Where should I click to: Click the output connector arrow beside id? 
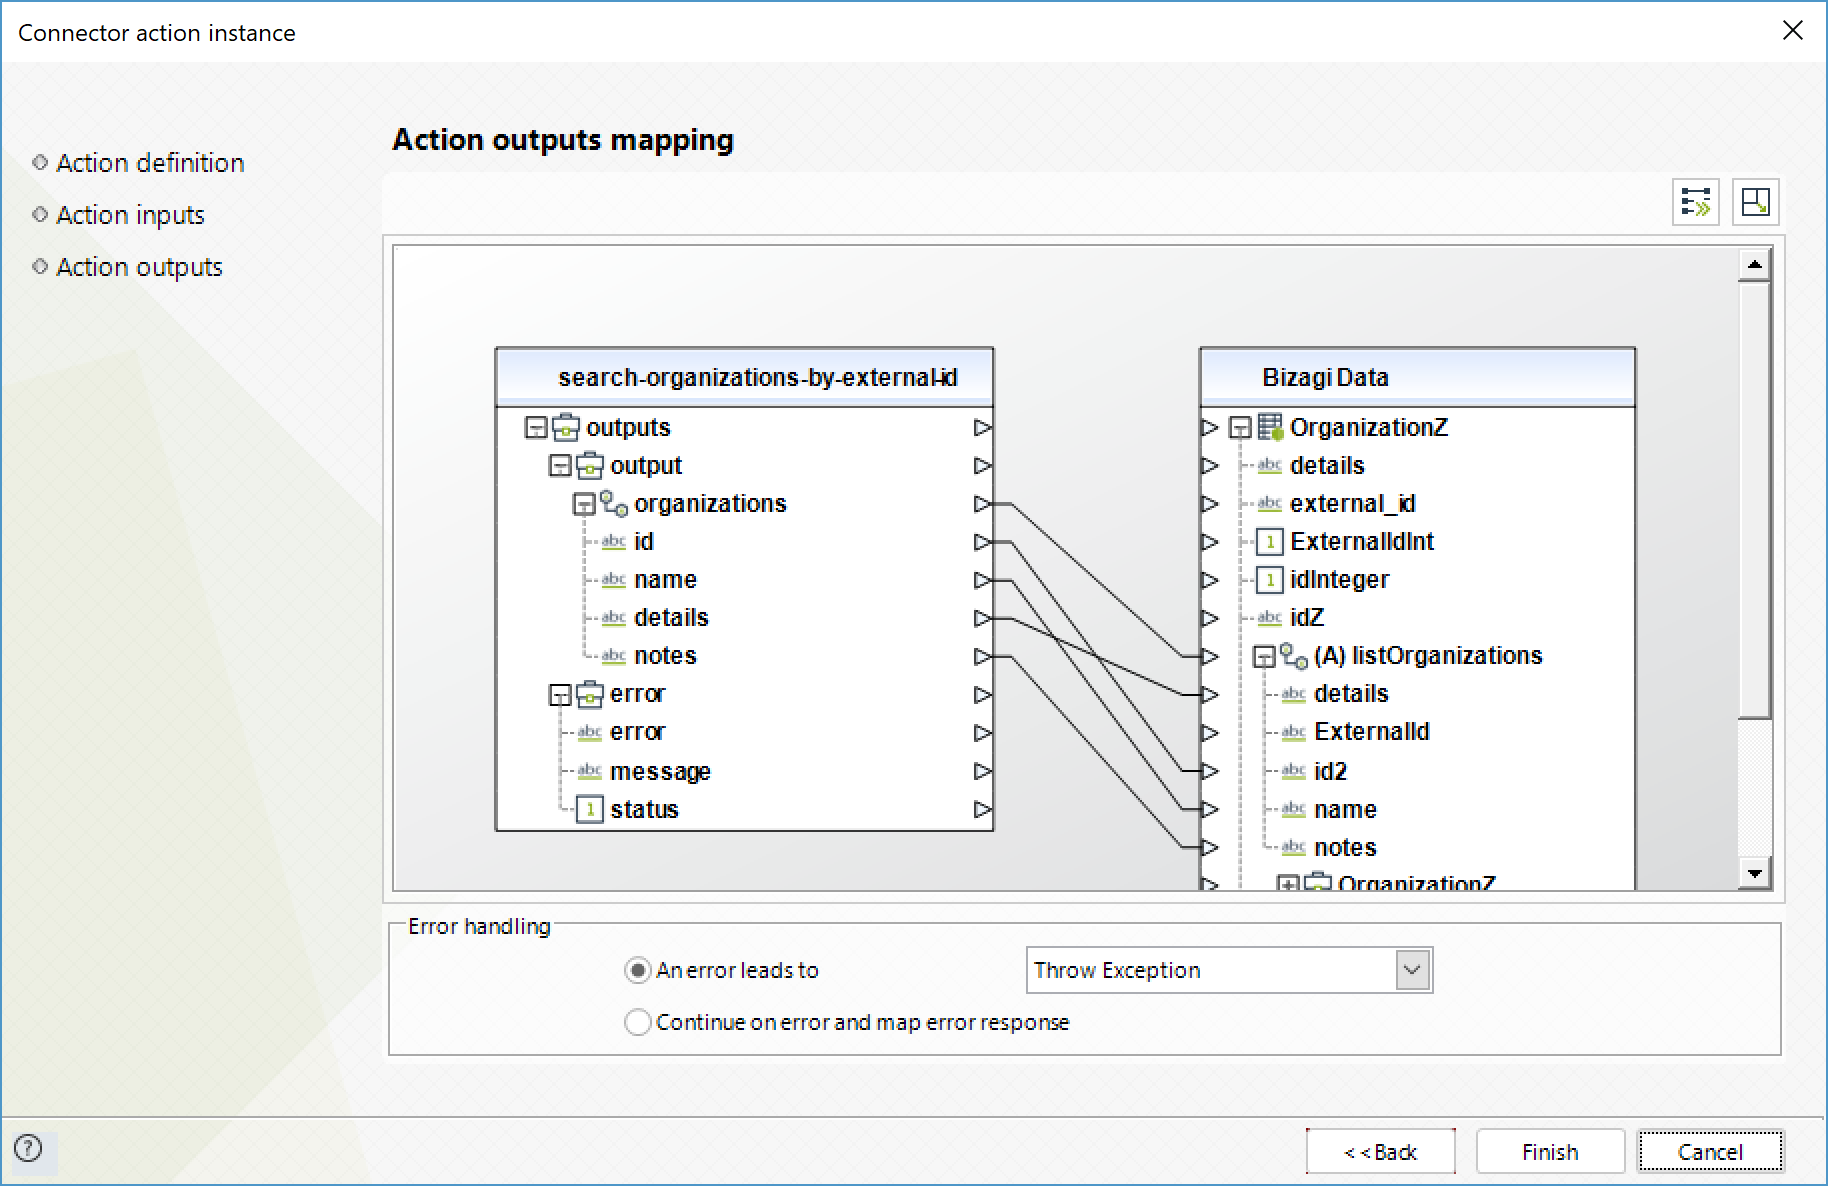(x=983, y=542)
